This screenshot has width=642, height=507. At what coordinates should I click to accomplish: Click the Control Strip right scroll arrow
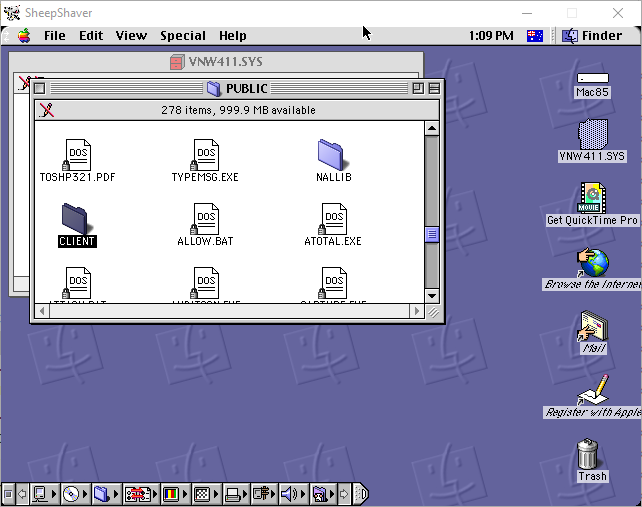click(344, 494)
